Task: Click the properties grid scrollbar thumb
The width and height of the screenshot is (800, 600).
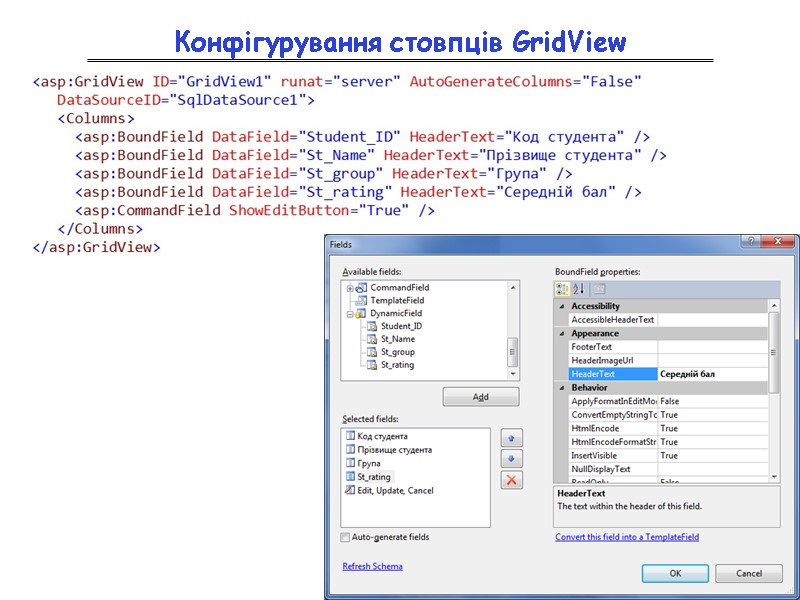Action: tap(774, 353)
